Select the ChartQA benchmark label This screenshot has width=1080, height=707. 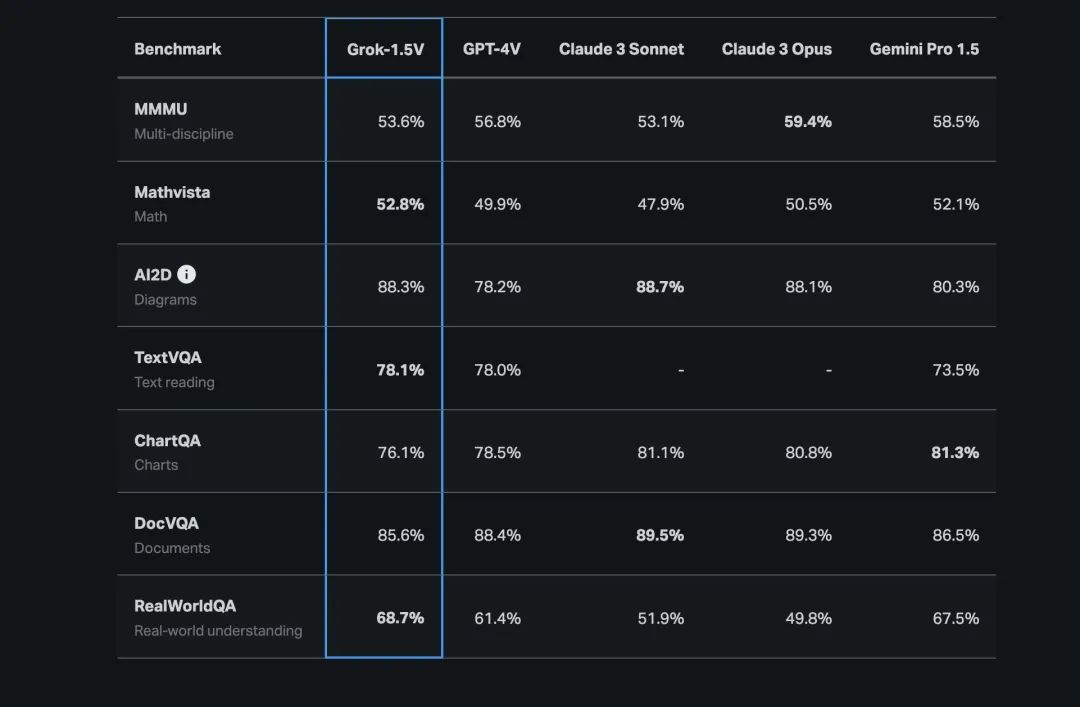click(x=168, y=440)
